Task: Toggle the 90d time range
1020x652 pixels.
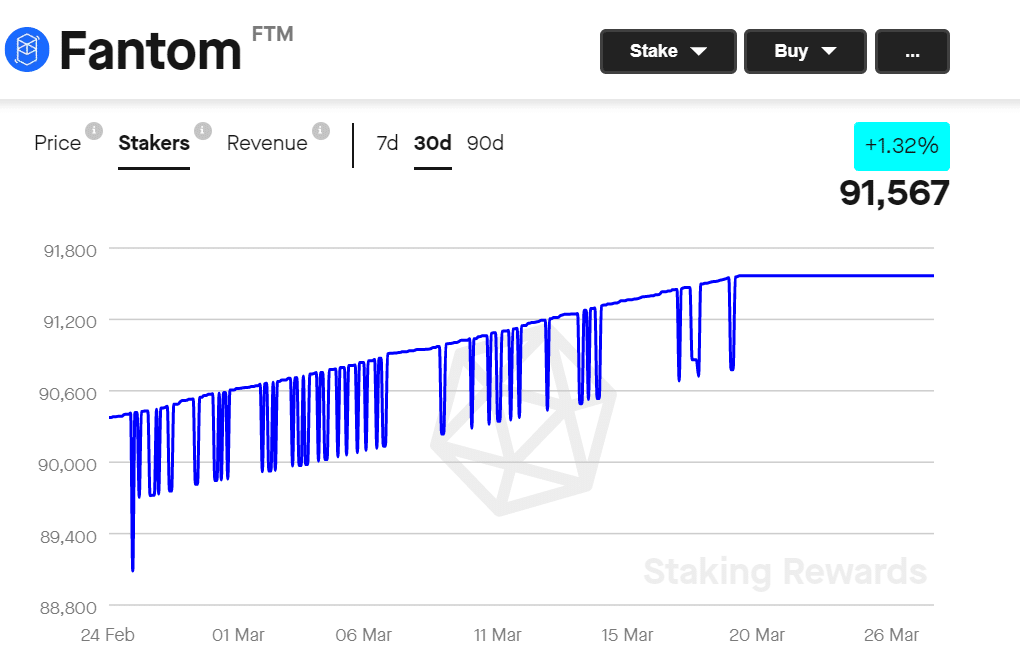Action: (484, 143)
